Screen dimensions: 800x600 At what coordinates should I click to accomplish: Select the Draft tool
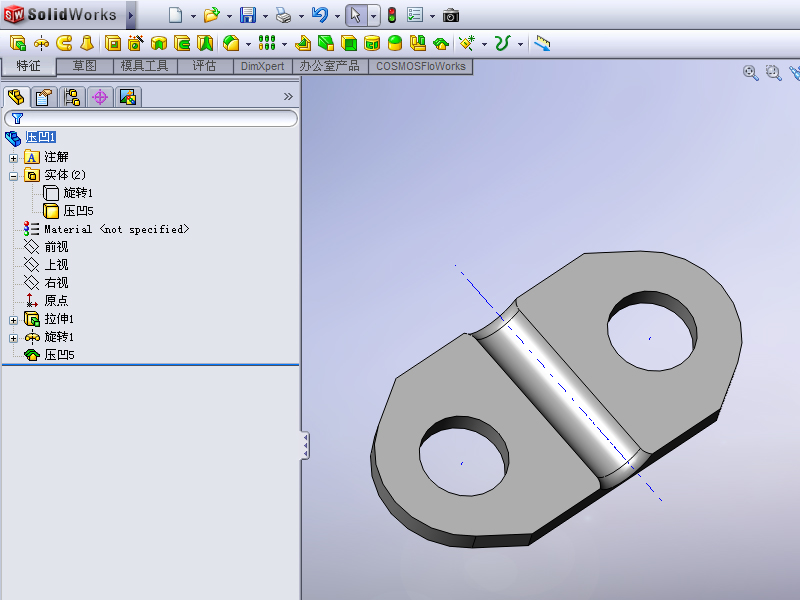(326, 43)
